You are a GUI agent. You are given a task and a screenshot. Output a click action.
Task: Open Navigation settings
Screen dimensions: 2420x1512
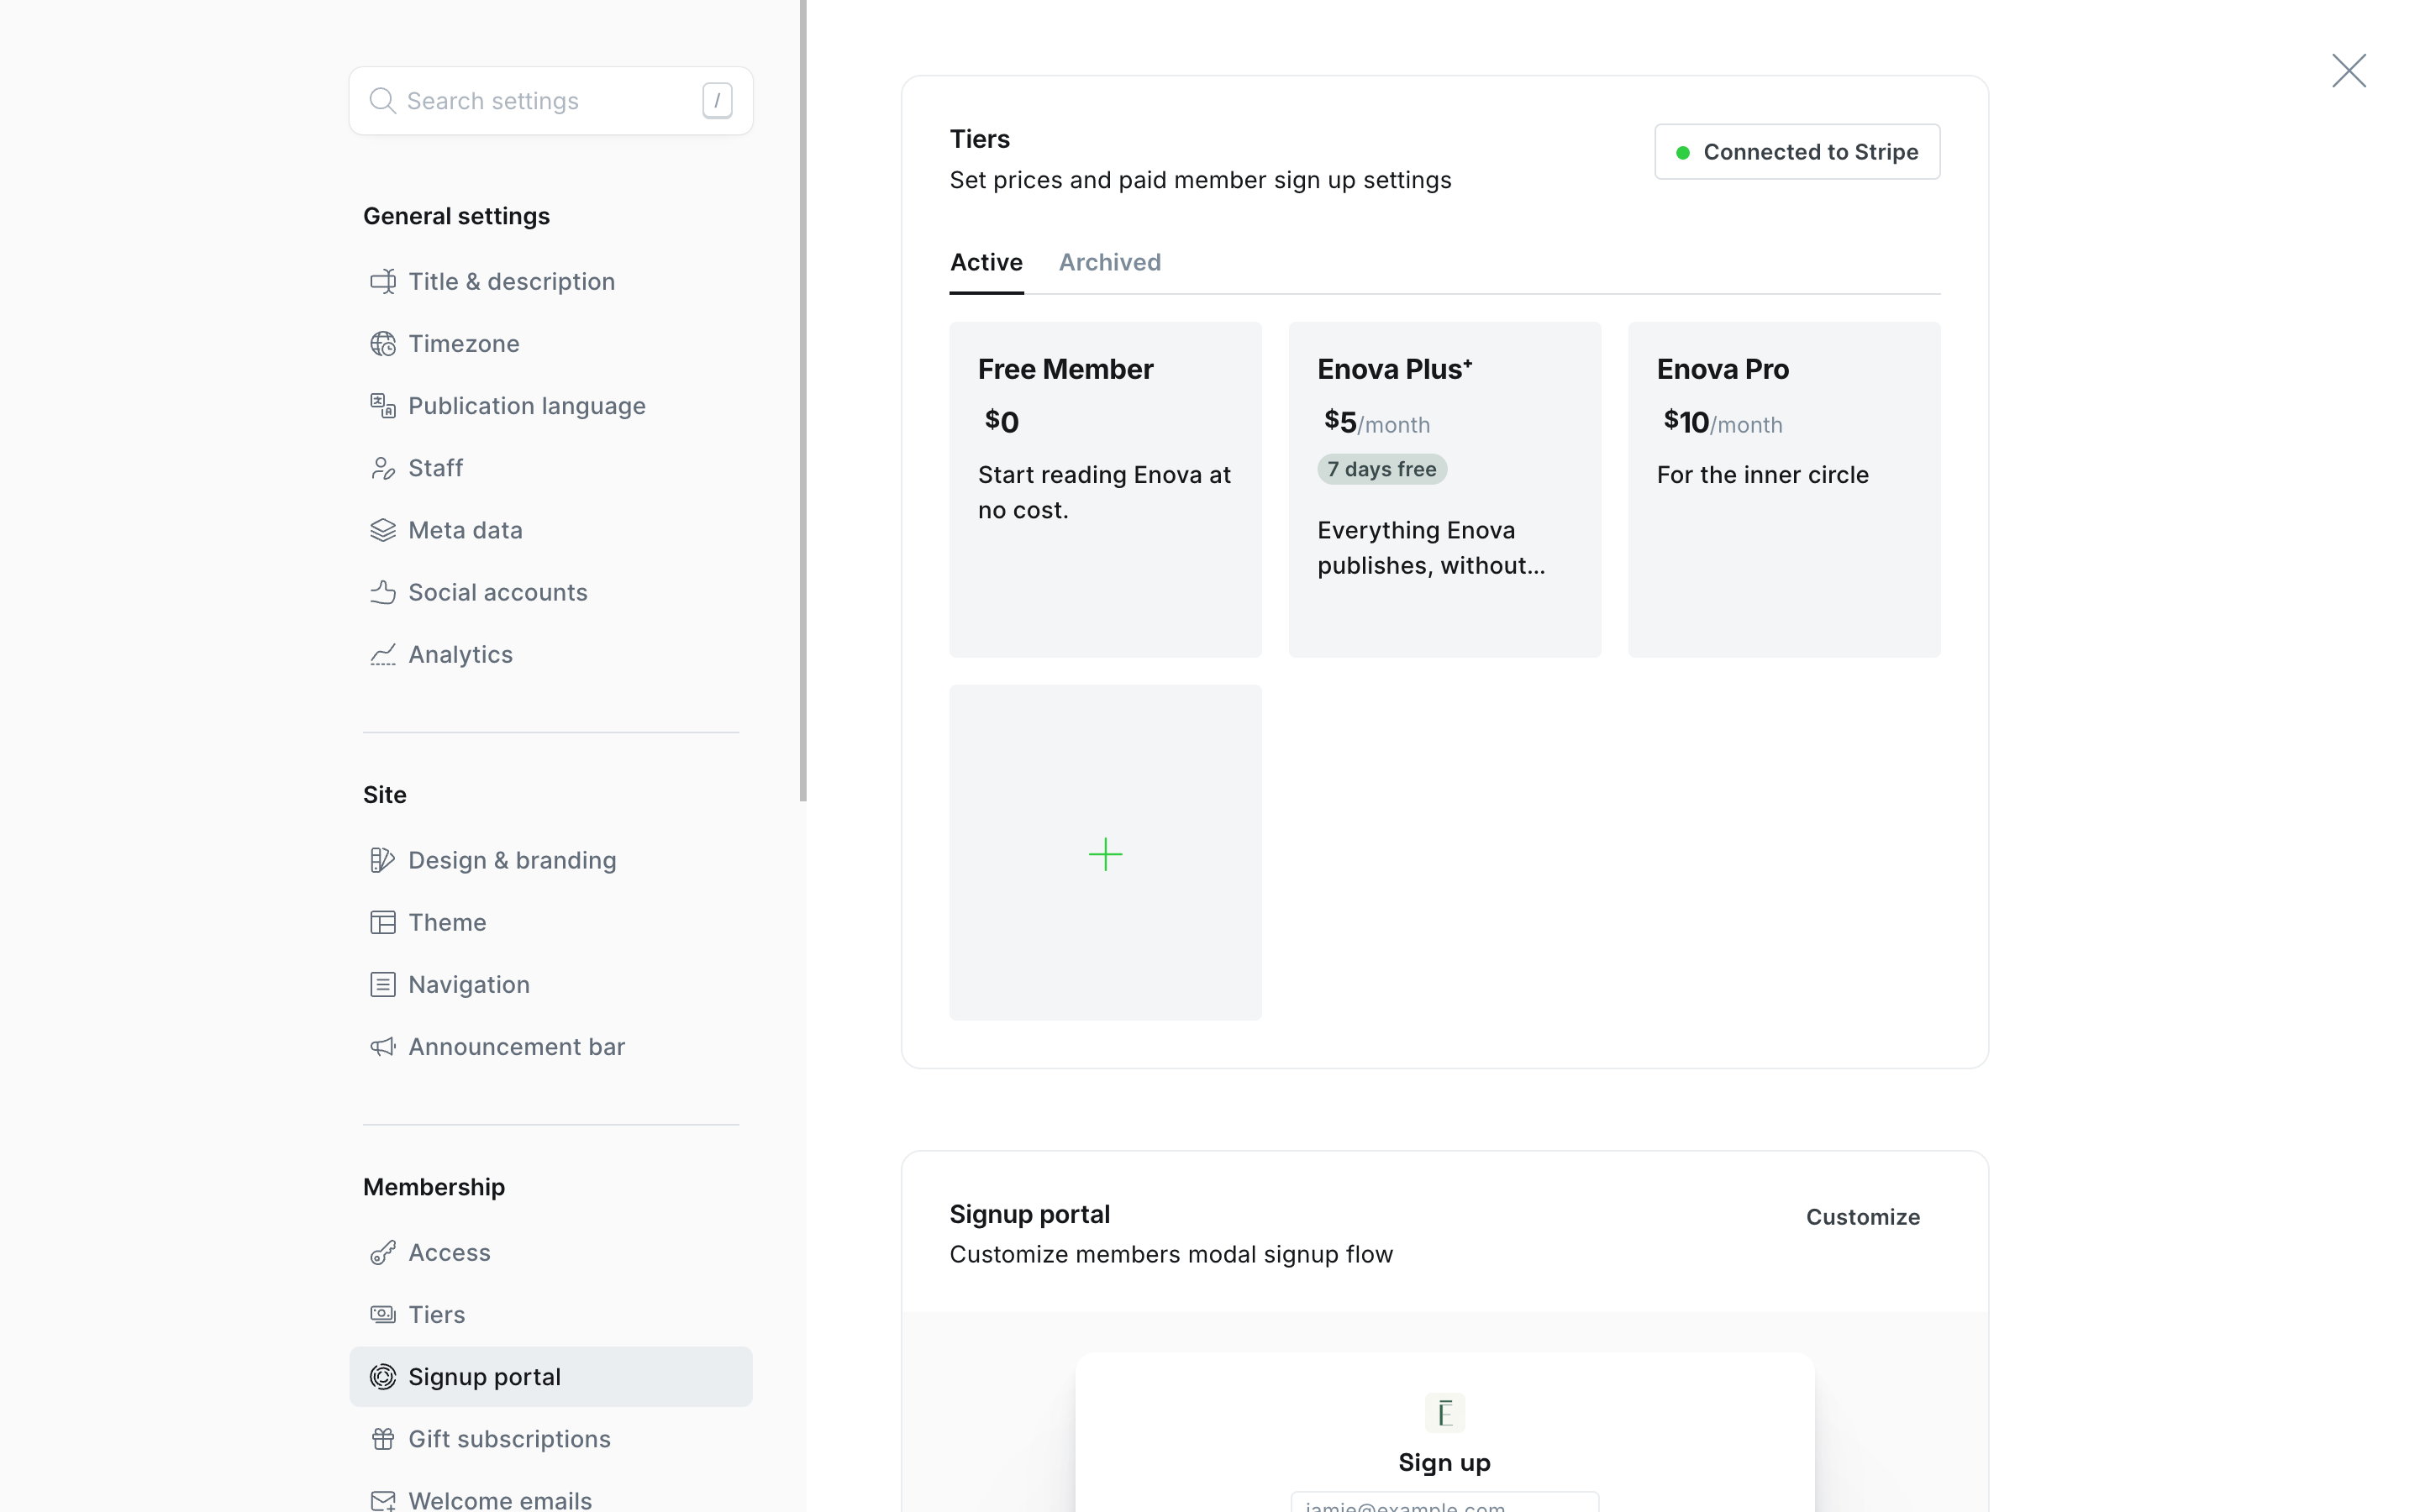[x=551, y=984]
